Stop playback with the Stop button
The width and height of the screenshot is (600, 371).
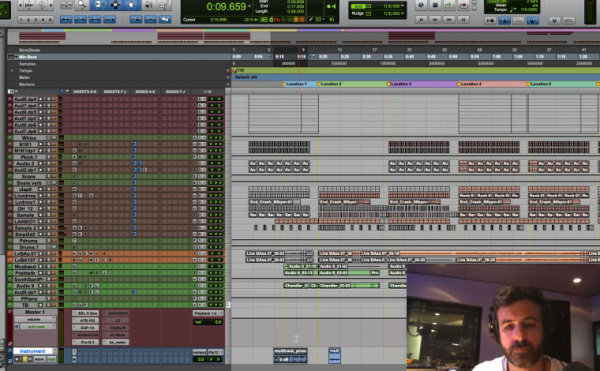[x=435, y=5]
